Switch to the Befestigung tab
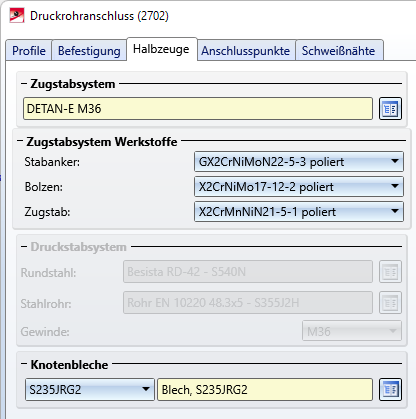The width and height of the screenshot is (416, 419). point(89,51)
